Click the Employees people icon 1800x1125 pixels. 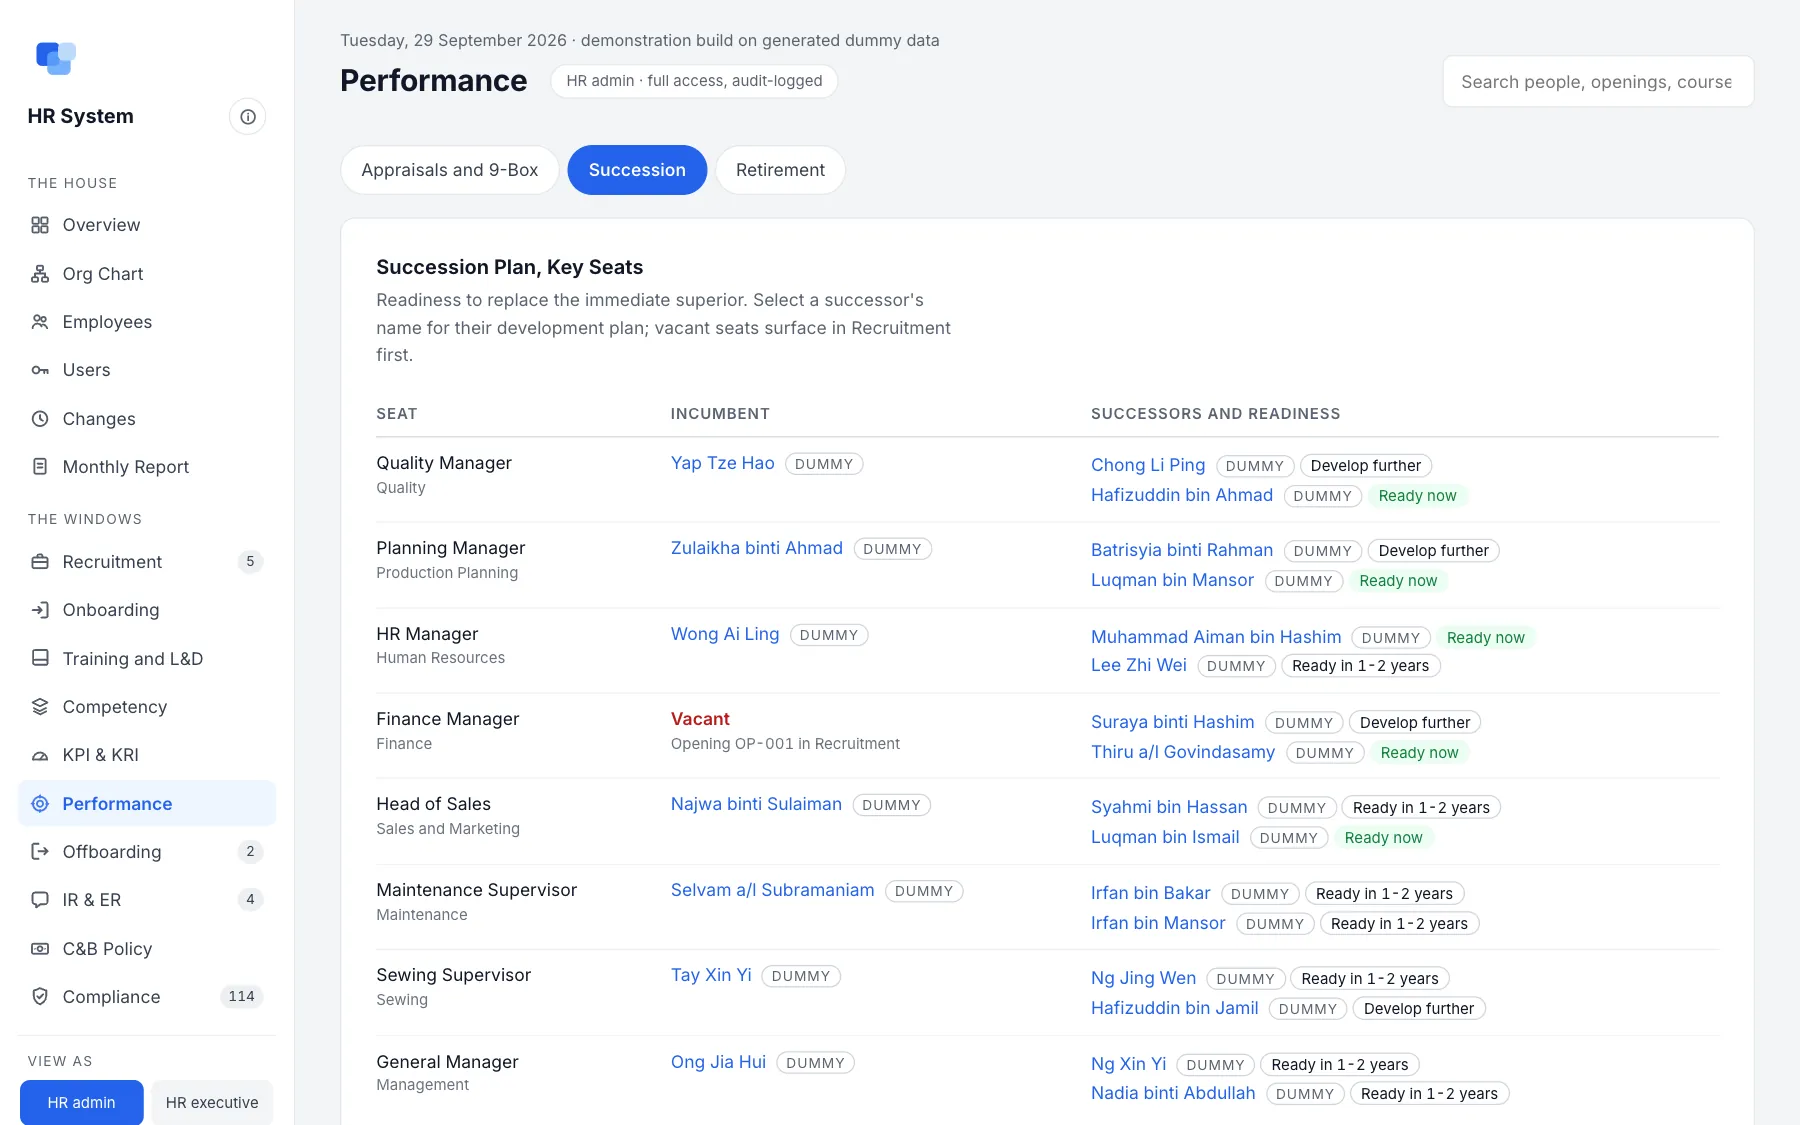coord(40,322)
